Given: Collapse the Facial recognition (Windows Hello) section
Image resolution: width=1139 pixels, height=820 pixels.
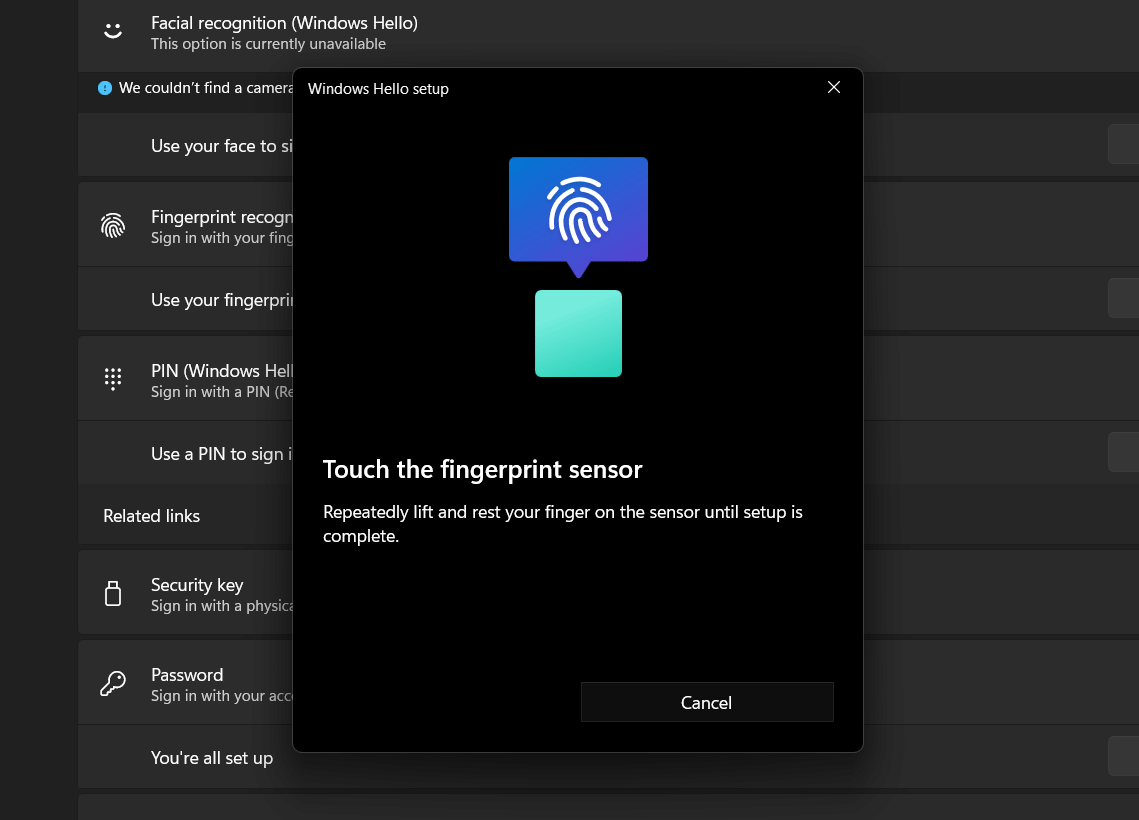Looking at the screenshot, I should 284,22.
